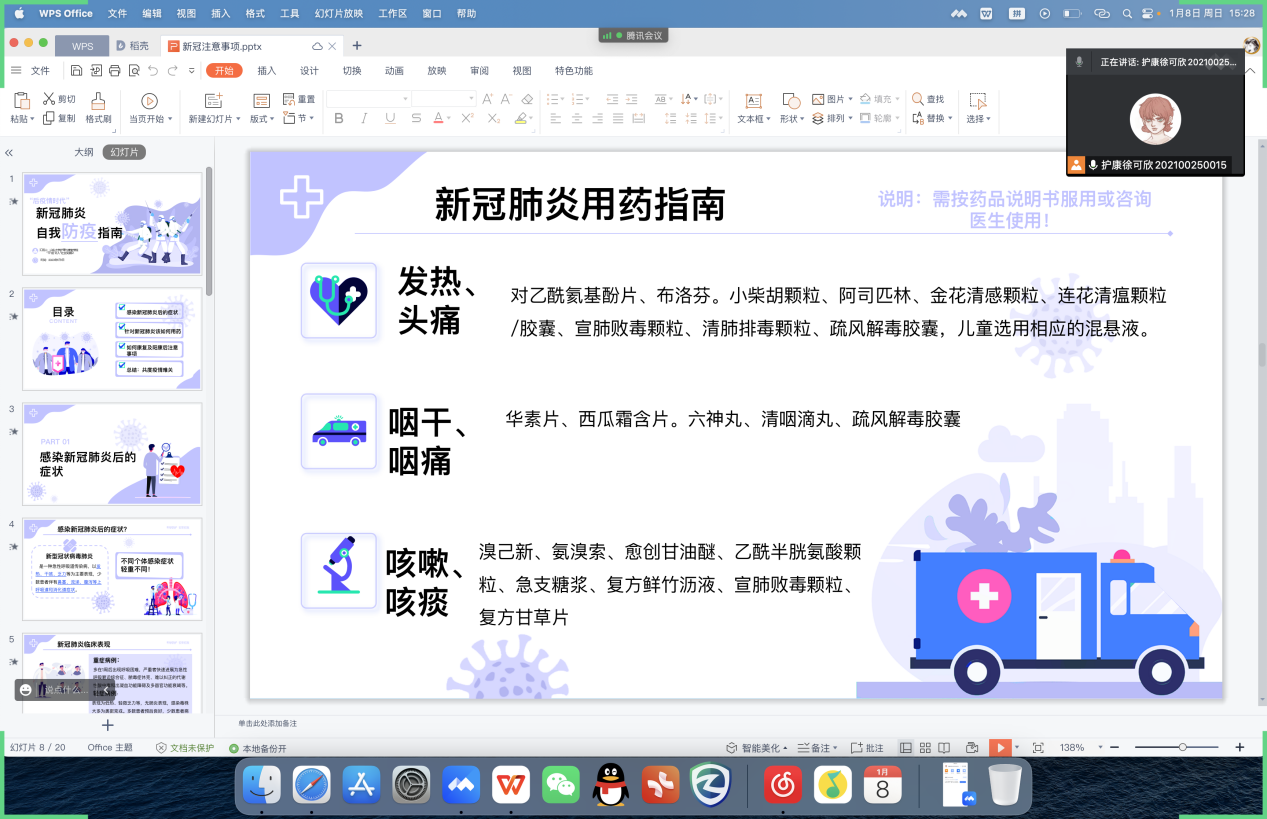Toggle Underline formatting

coord(390,118)
